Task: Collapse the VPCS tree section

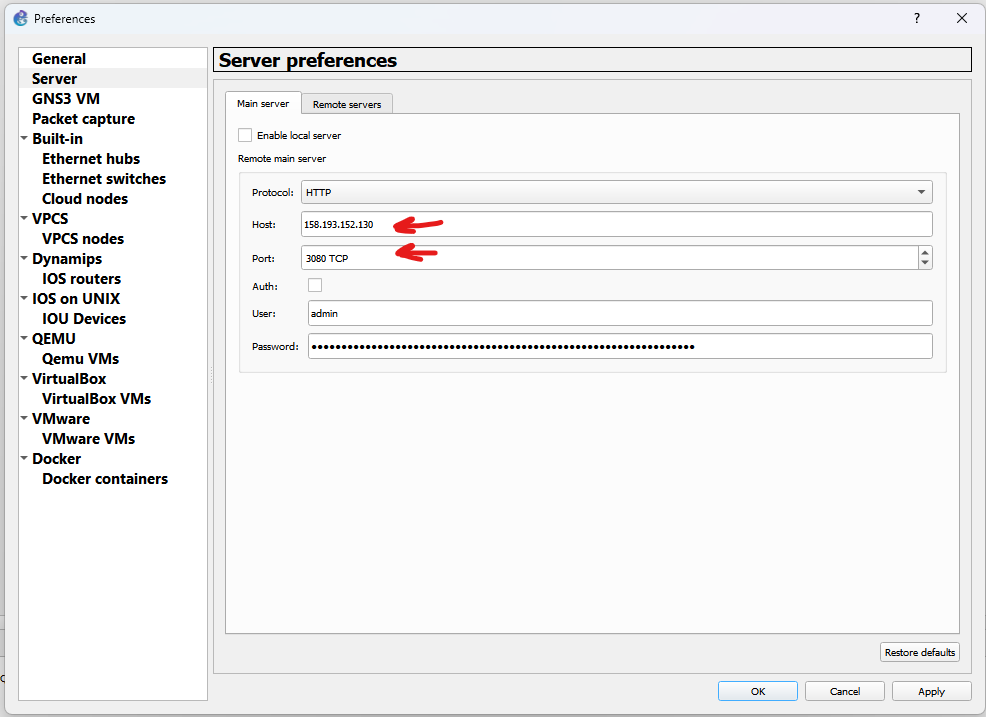Action: (x=24, y=218)
